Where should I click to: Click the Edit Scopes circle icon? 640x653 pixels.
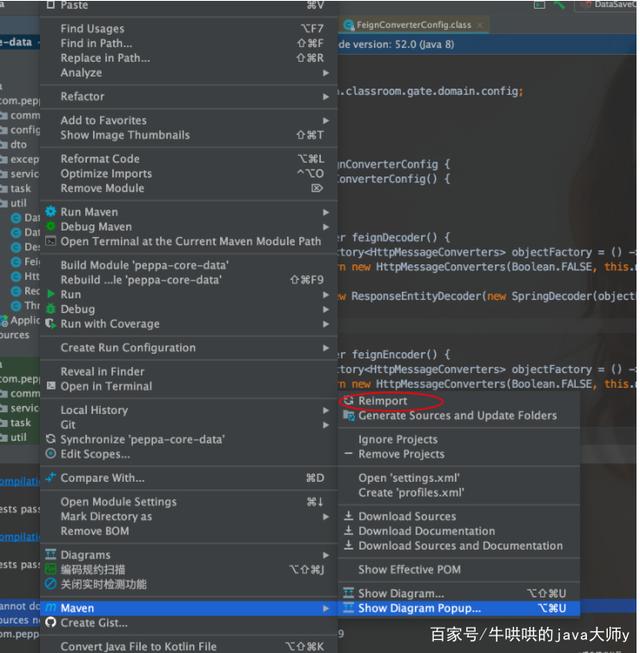tap(50, 454)
